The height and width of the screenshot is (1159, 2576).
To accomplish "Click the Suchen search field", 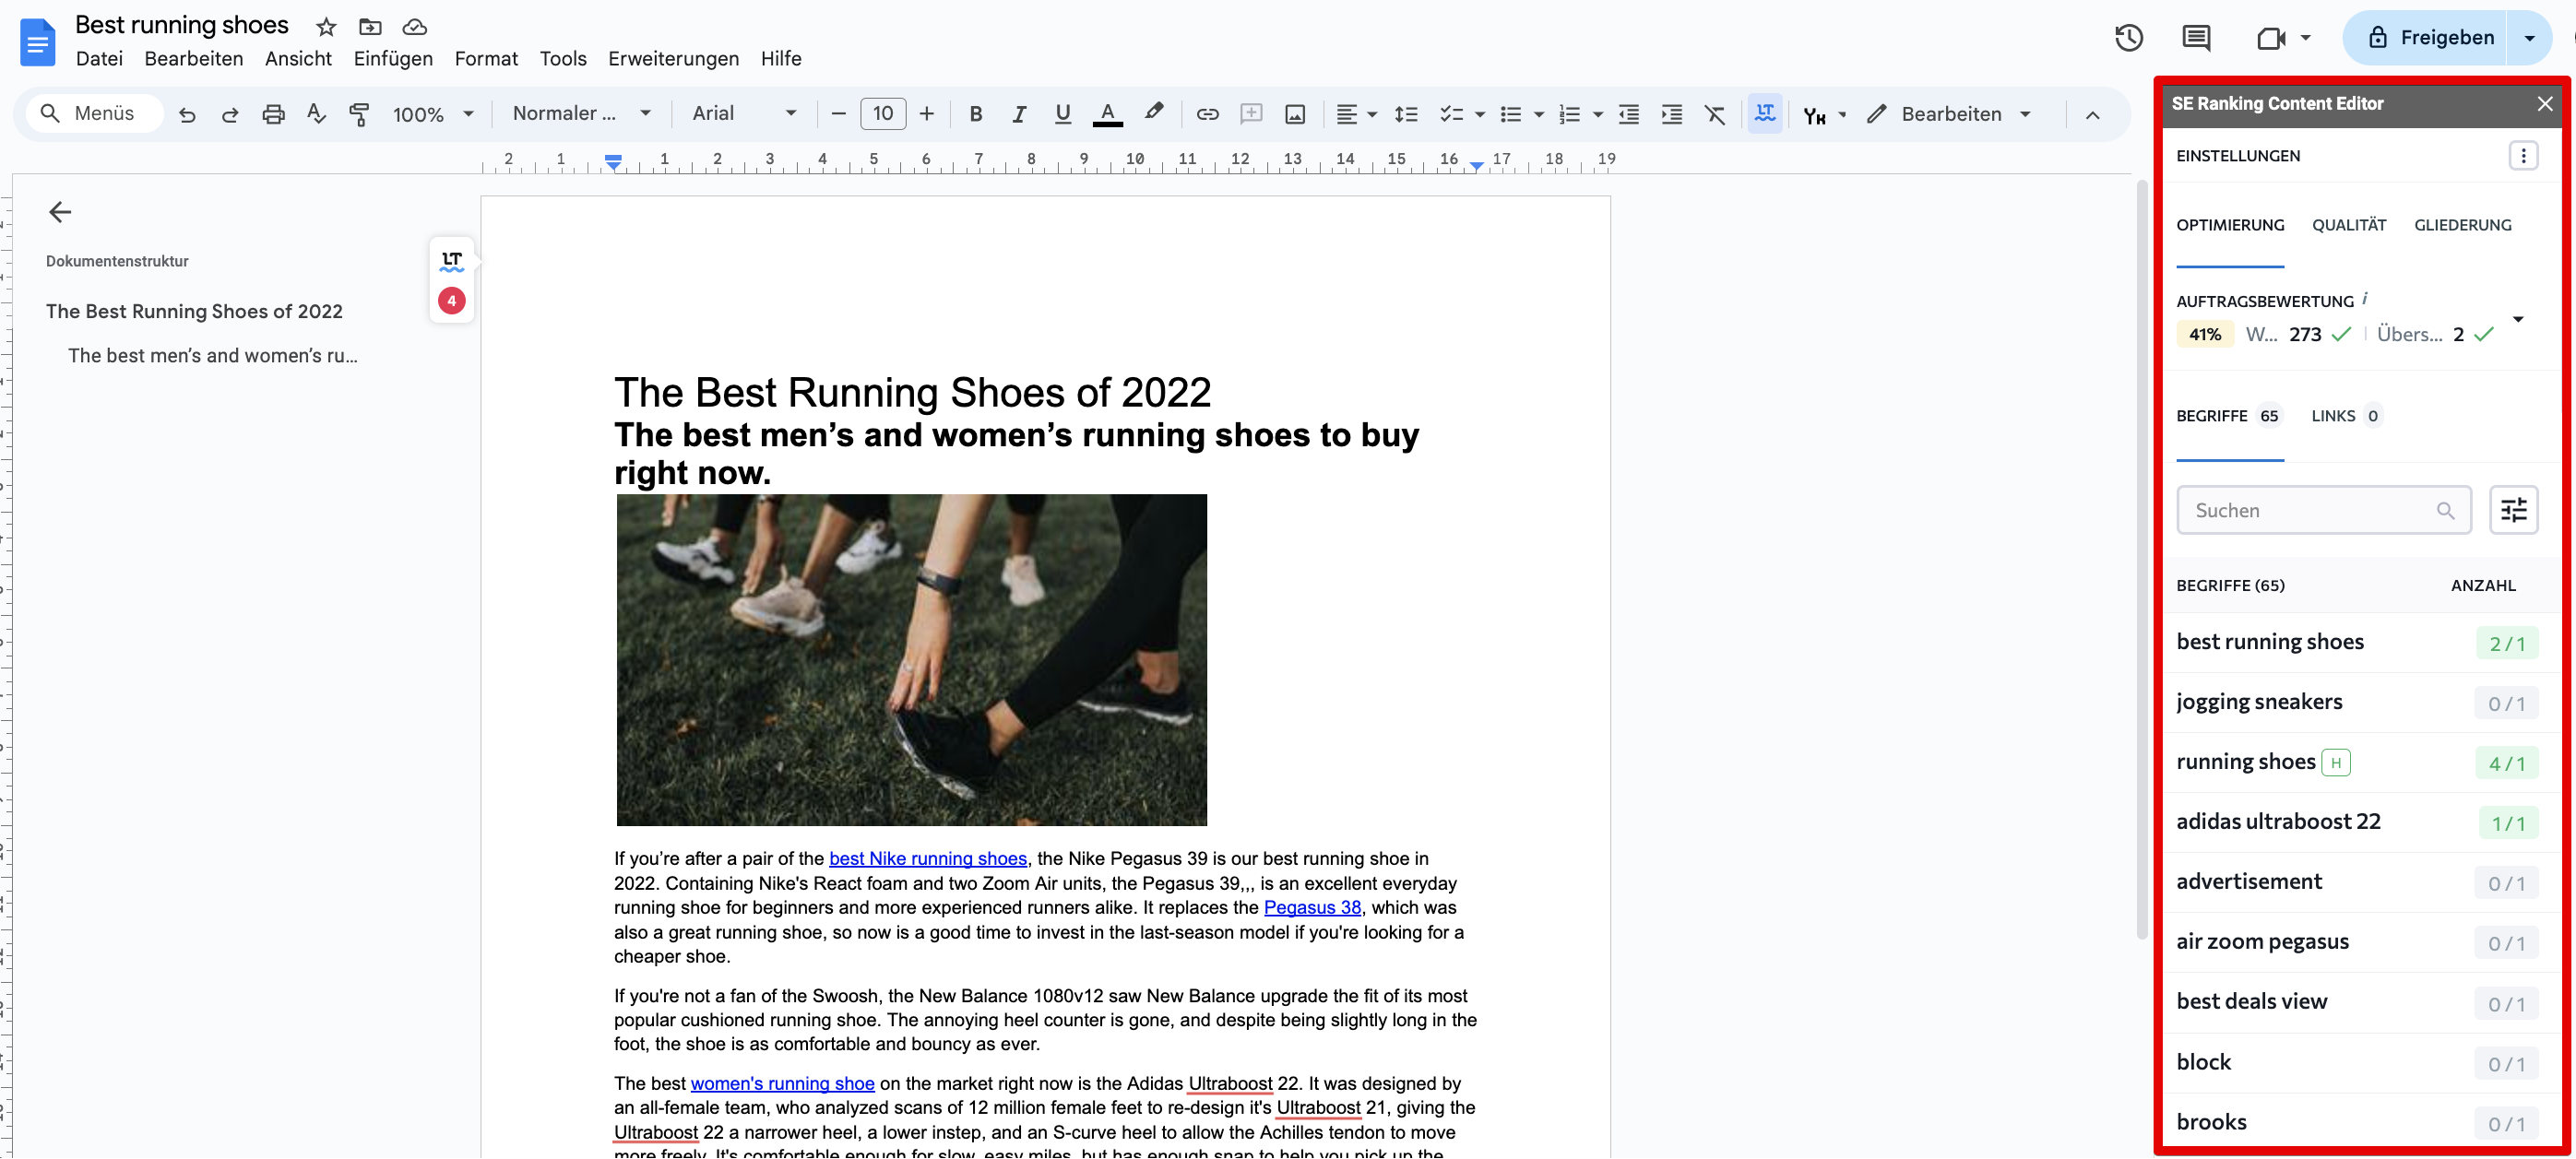I will click(x=2310, y=510).
